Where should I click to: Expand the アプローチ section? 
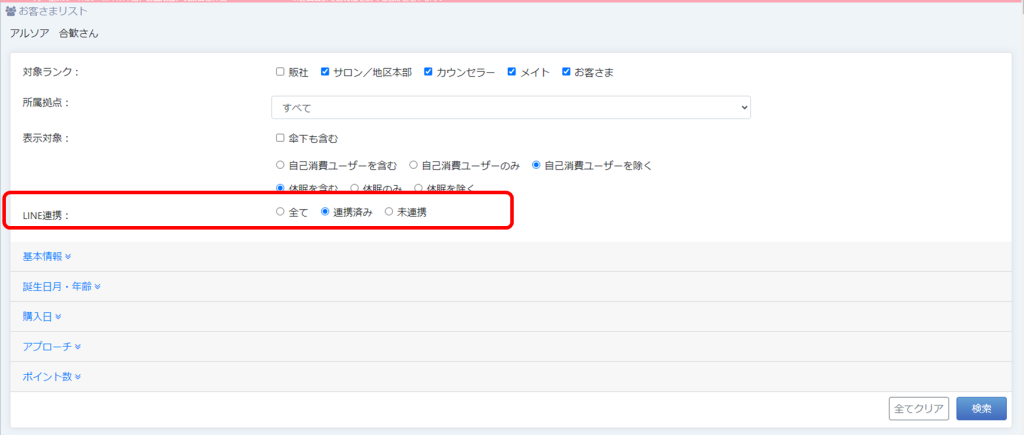[x=51, y=347]
